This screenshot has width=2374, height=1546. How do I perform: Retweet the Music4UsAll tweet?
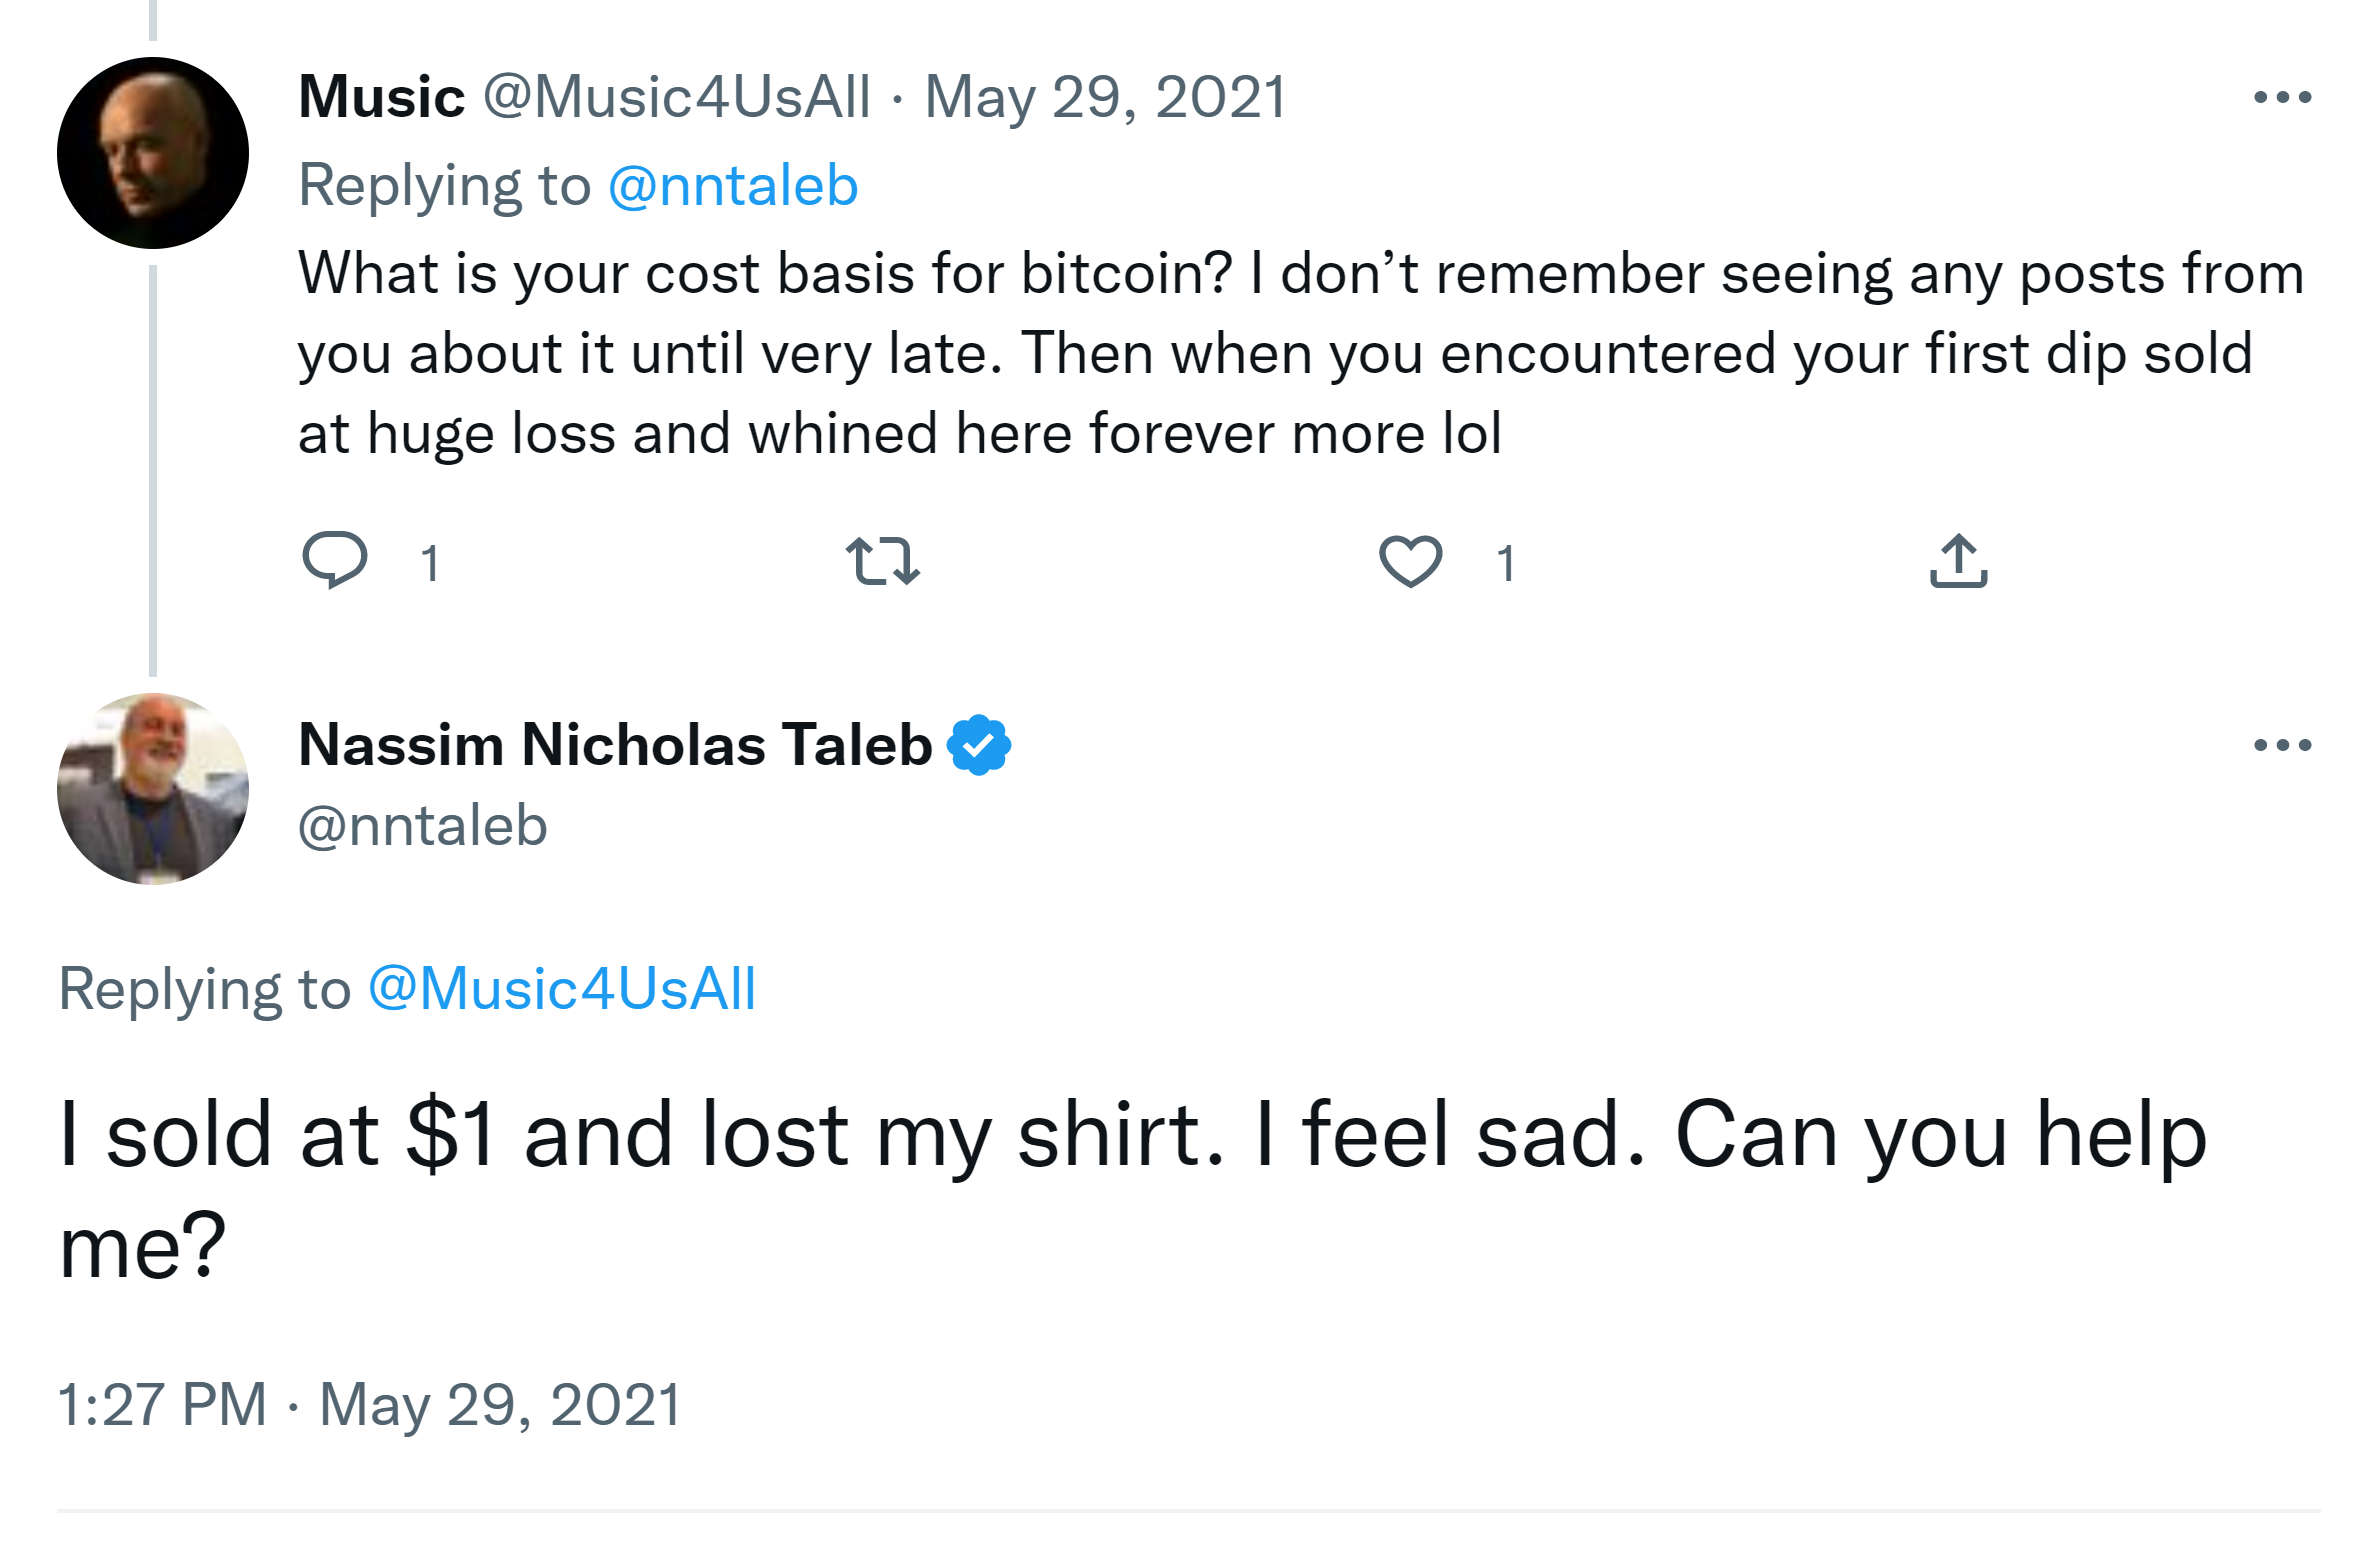882,560
